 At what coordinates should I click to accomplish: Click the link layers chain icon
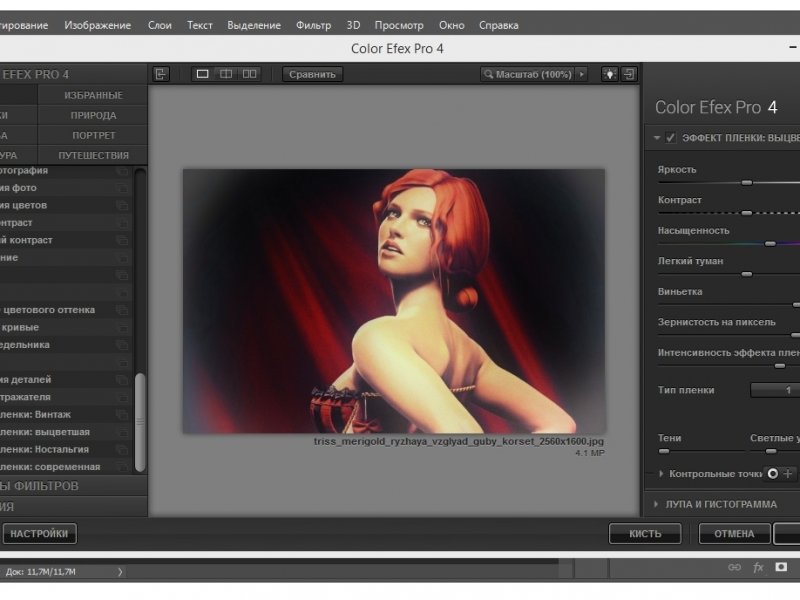click(734, 567)
